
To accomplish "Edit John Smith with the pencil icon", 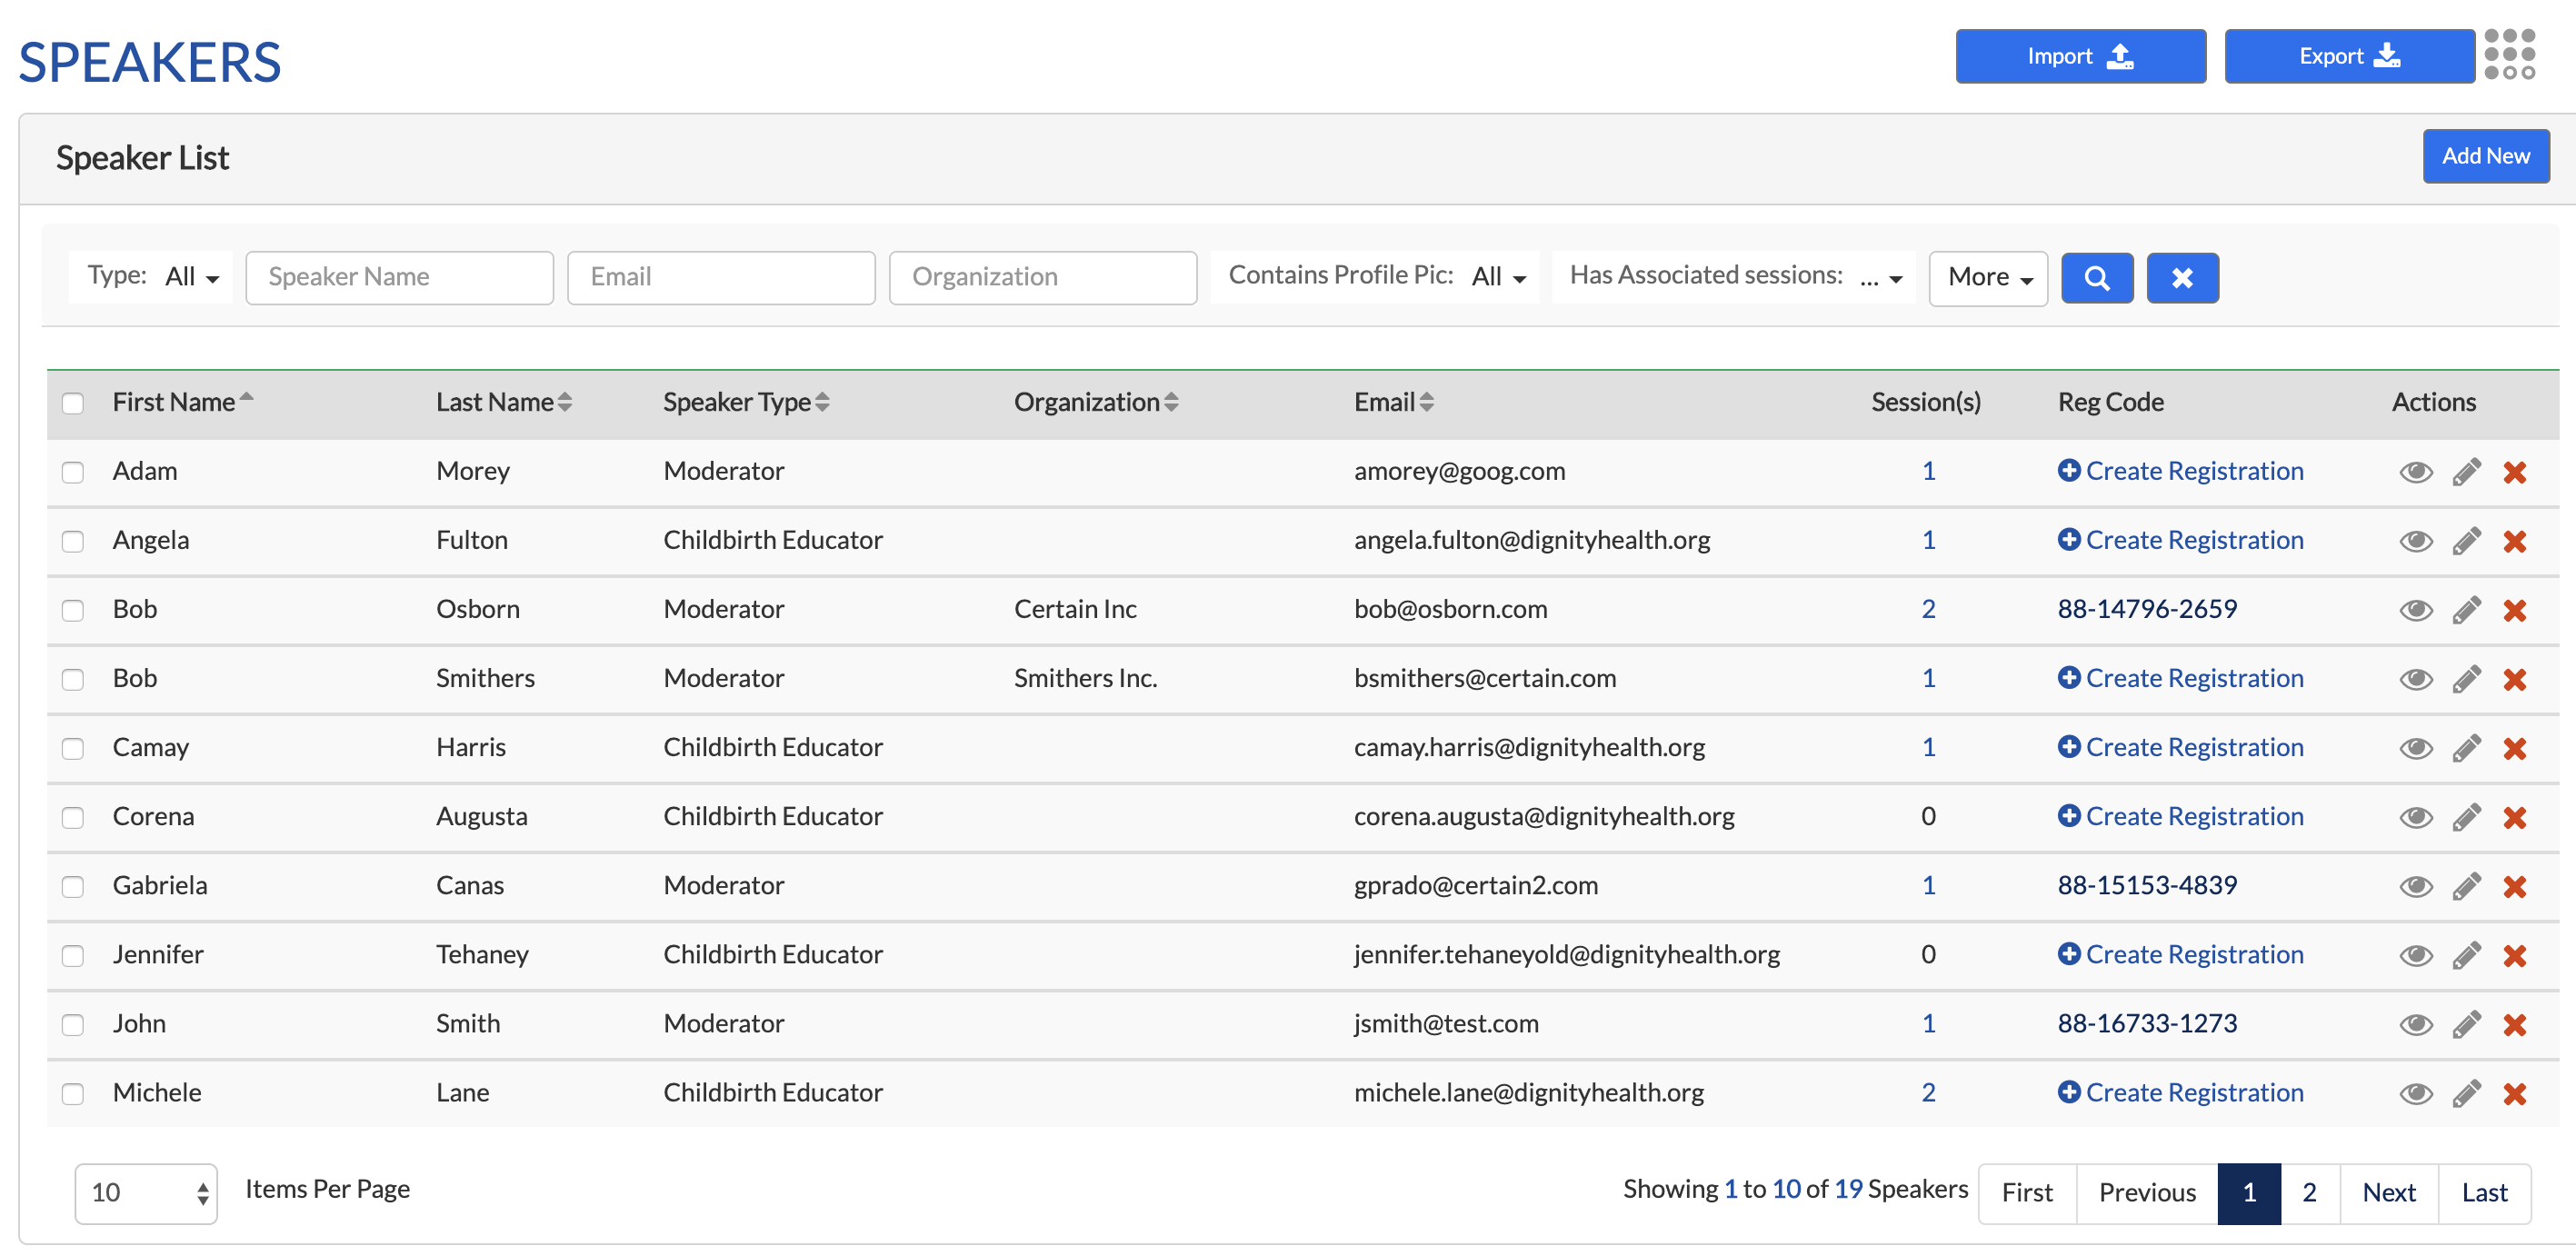I will pos(2467,1024).
